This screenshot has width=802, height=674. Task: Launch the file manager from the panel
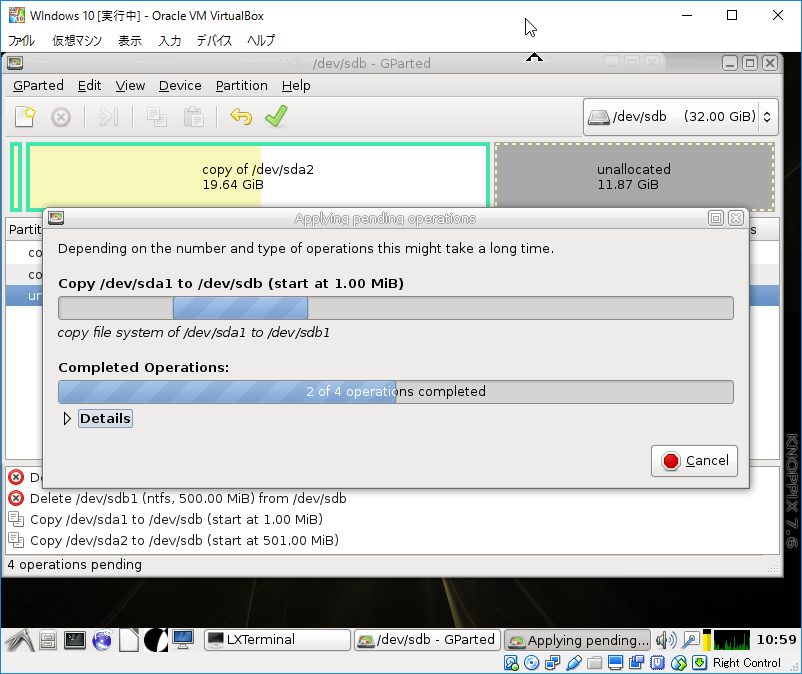[x=48, y=640]
